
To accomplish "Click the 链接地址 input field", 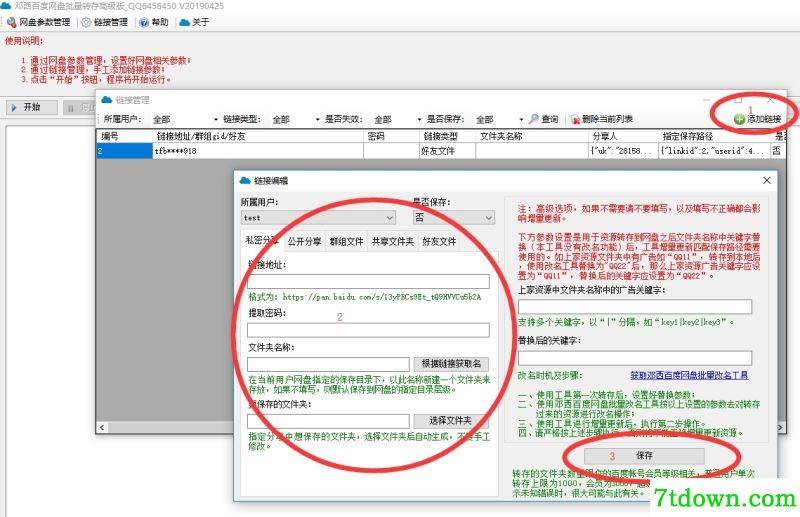I will (x=368, y=282).
